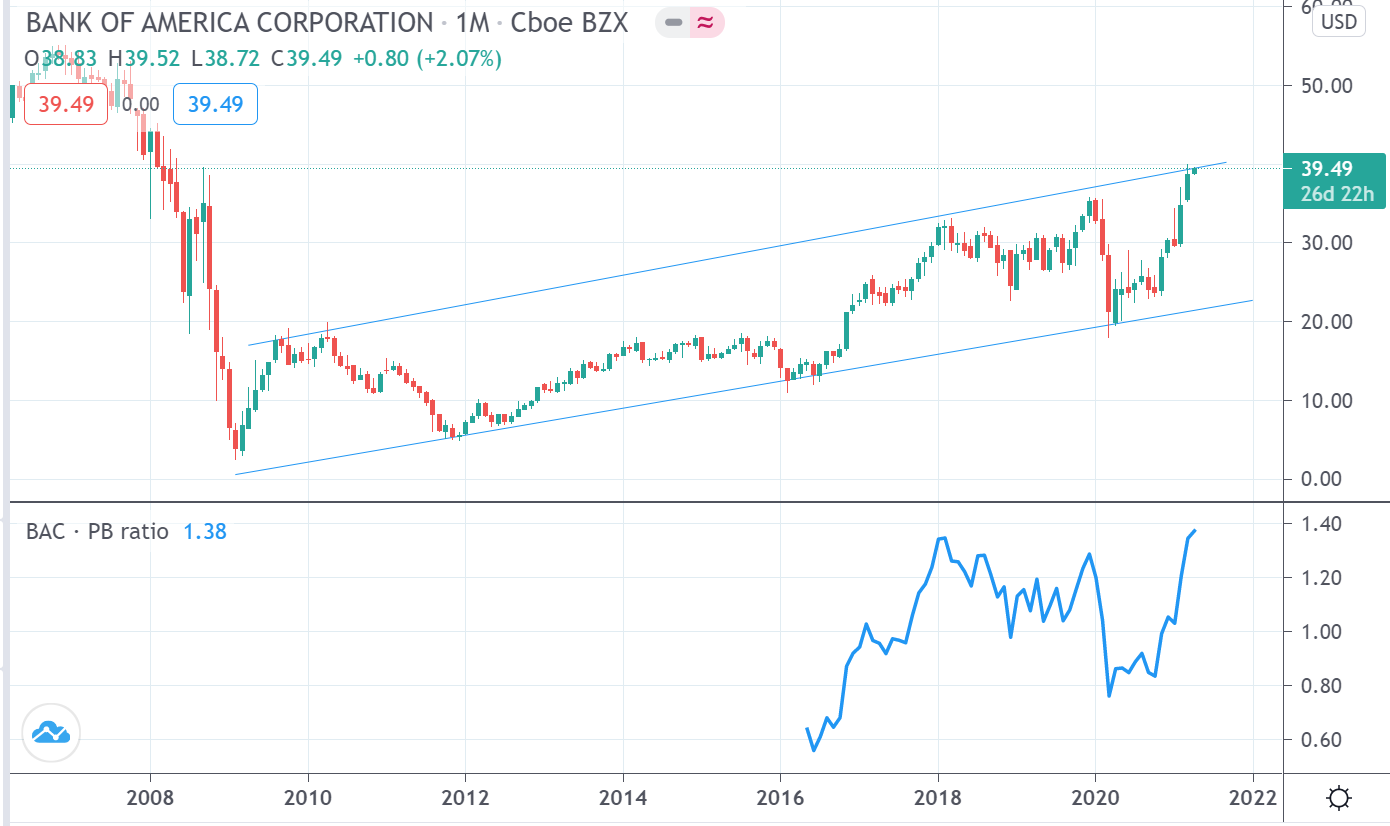
Task: Click the close value C39.49
Action: pyautogui.click(x=305, y=59)
